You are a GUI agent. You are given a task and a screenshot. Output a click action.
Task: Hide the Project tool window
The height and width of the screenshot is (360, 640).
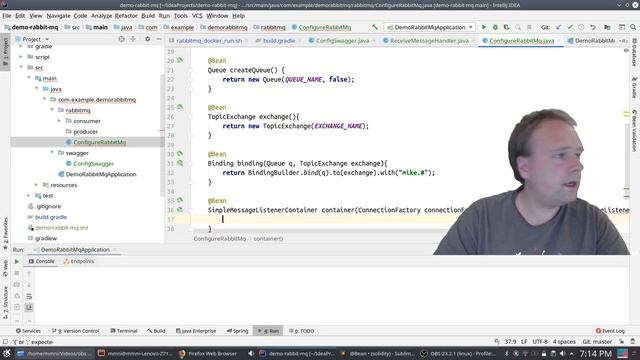(x=159, y=39)
